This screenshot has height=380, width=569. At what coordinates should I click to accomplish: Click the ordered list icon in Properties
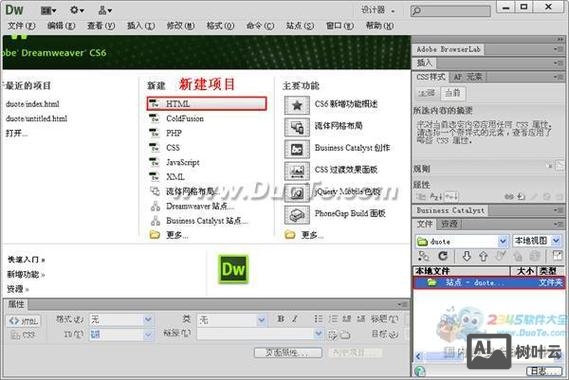[x=333, y=319]
